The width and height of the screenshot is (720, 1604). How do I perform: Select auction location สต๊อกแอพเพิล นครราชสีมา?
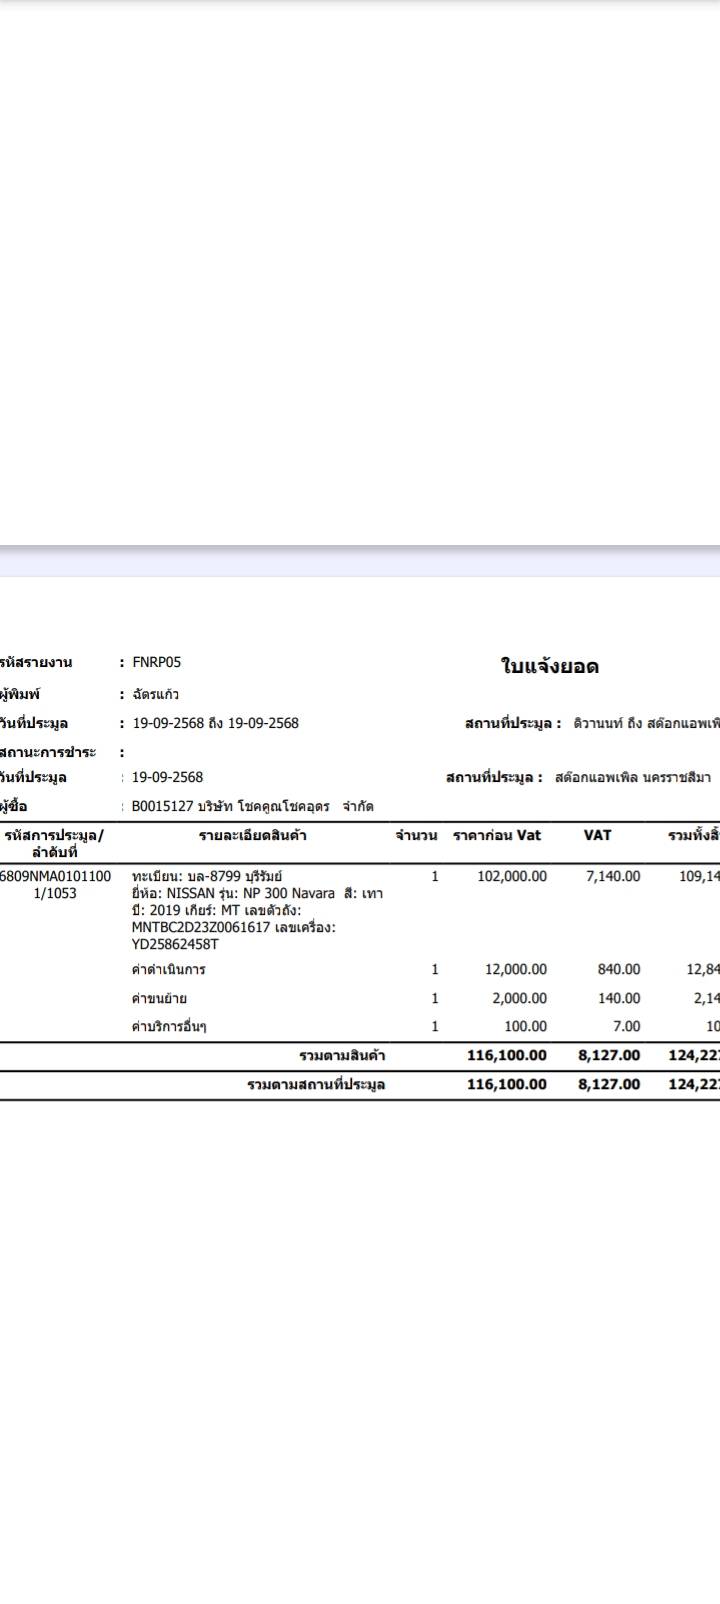coord(633,777)
